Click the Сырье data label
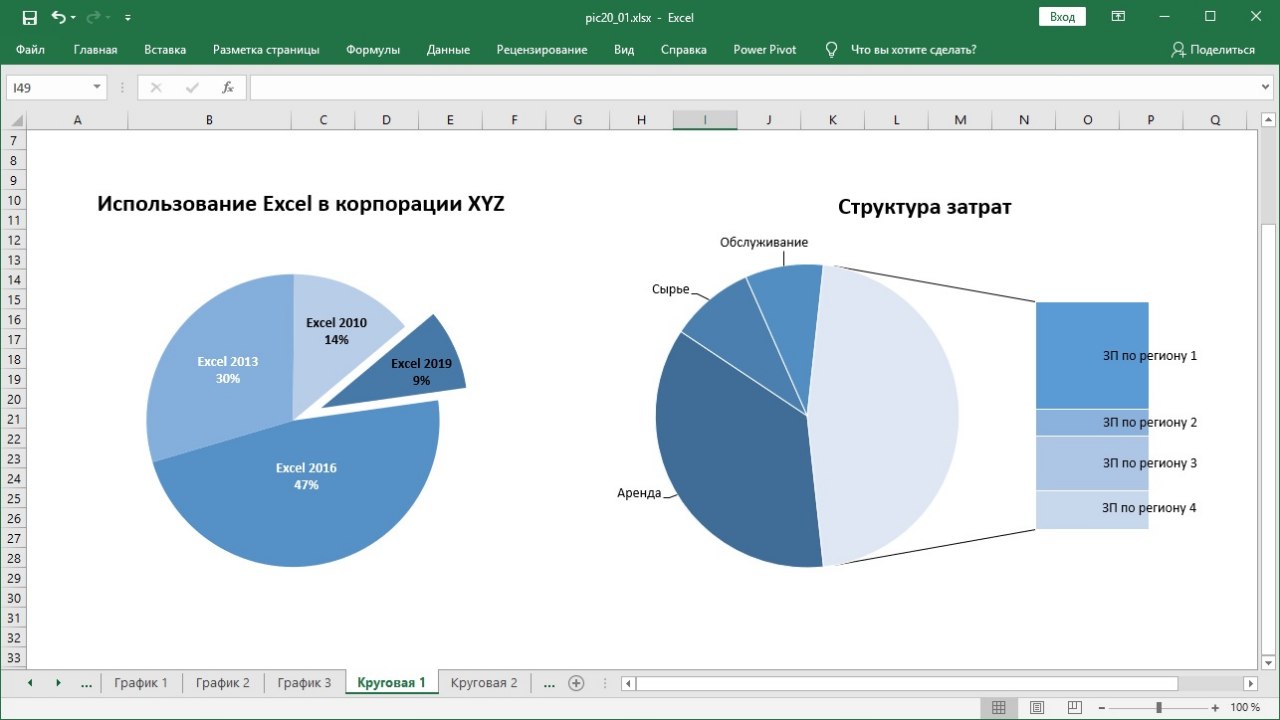 (x=670, y=289)
